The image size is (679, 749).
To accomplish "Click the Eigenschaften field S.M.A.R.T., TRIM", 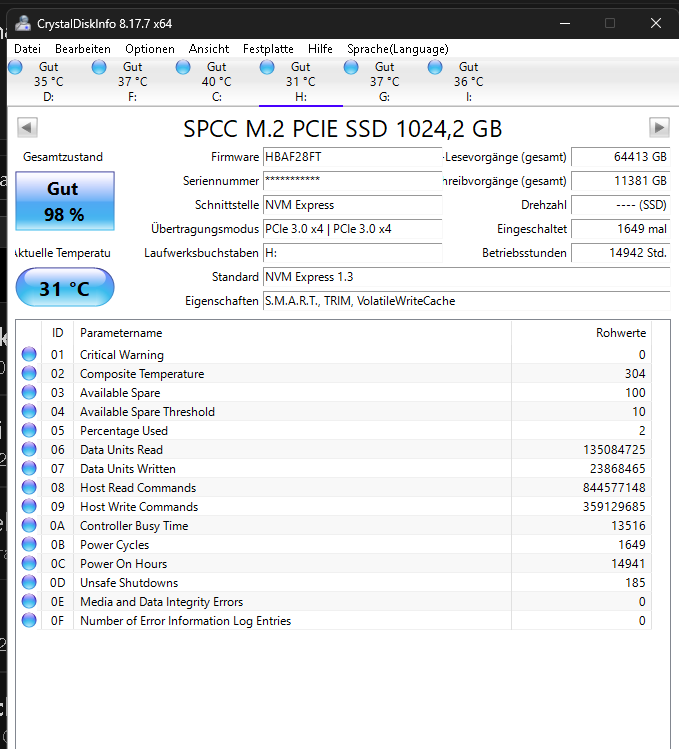I will click(466, 301).
